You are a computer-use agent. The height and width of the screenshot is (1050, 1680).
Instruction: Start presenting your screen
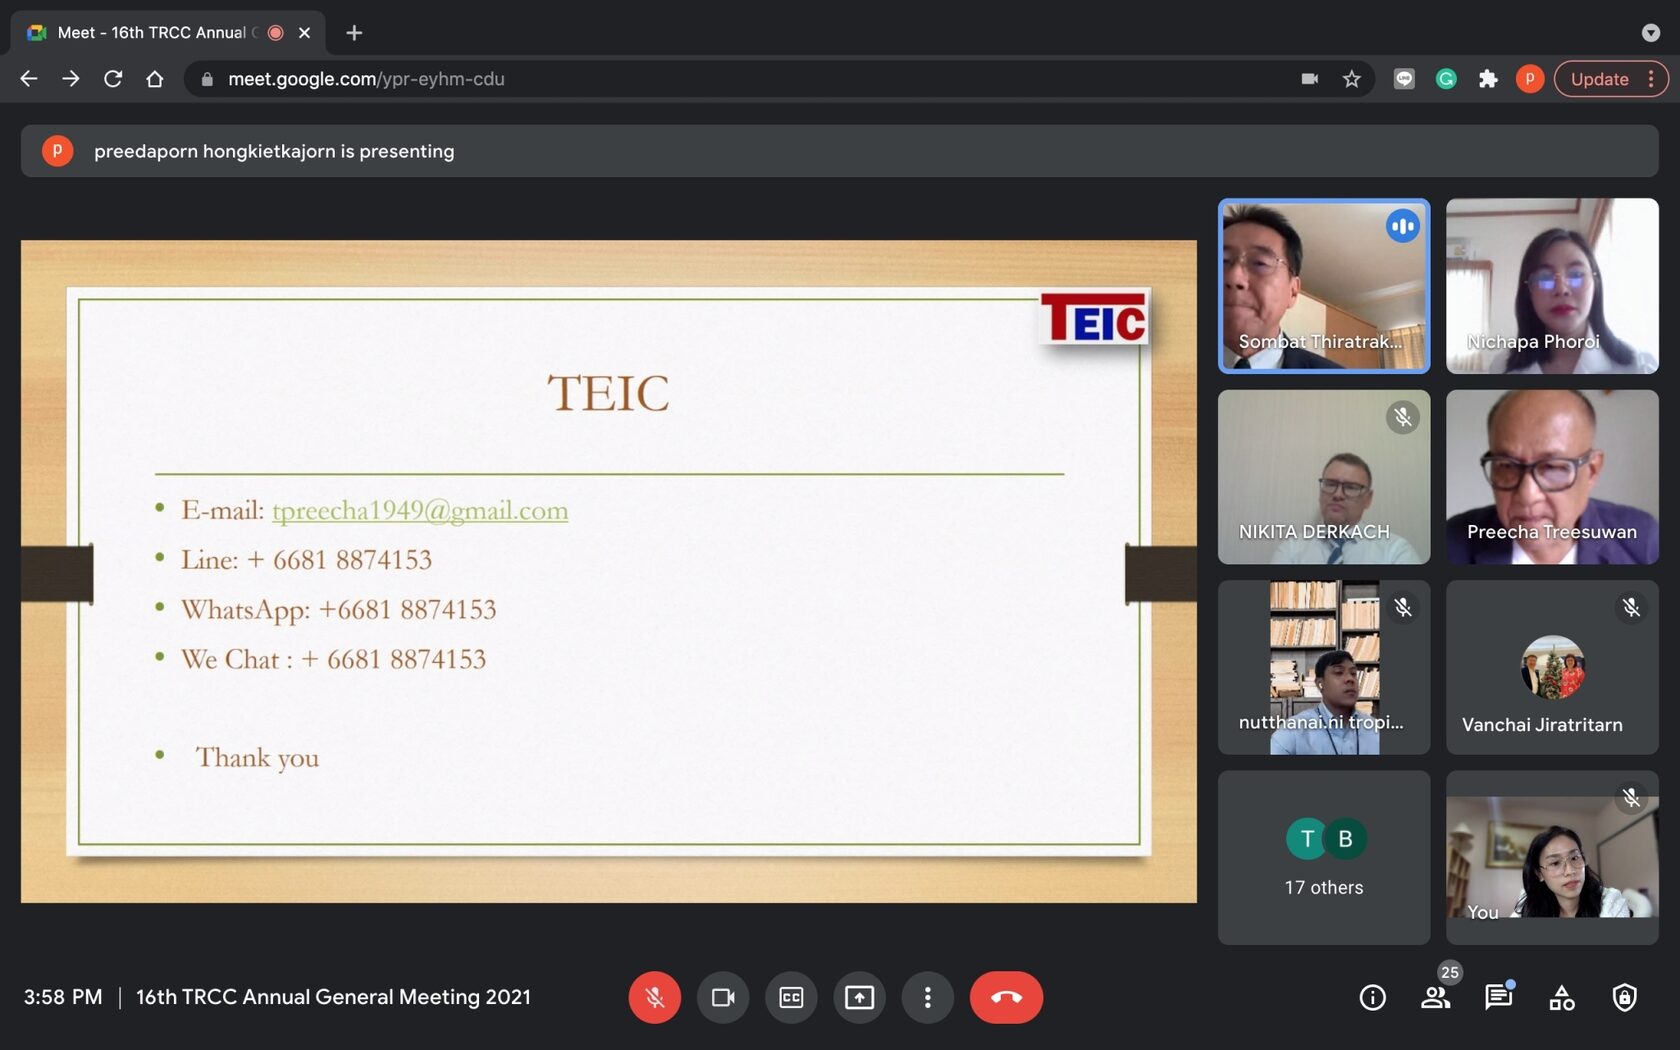click(859, 997)
